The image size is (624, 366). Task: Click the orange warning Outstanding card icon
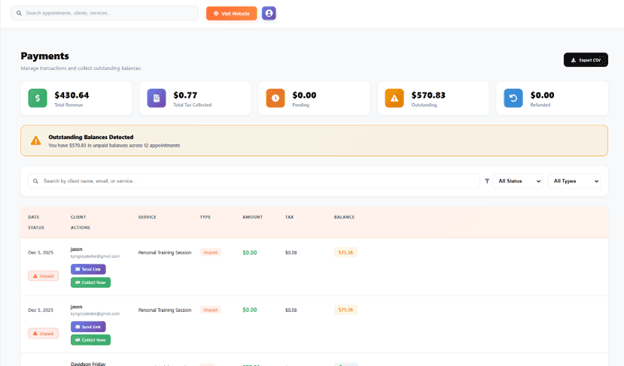394,98
